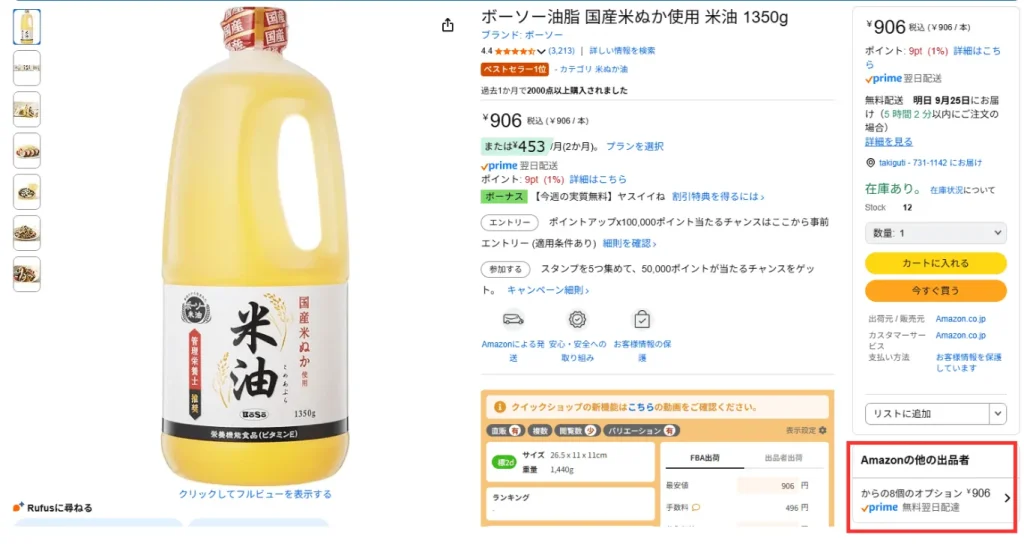Open the 数量 quantity dropdown
The width and height of the screenshot is (1024, 549).
coord(935,233)
